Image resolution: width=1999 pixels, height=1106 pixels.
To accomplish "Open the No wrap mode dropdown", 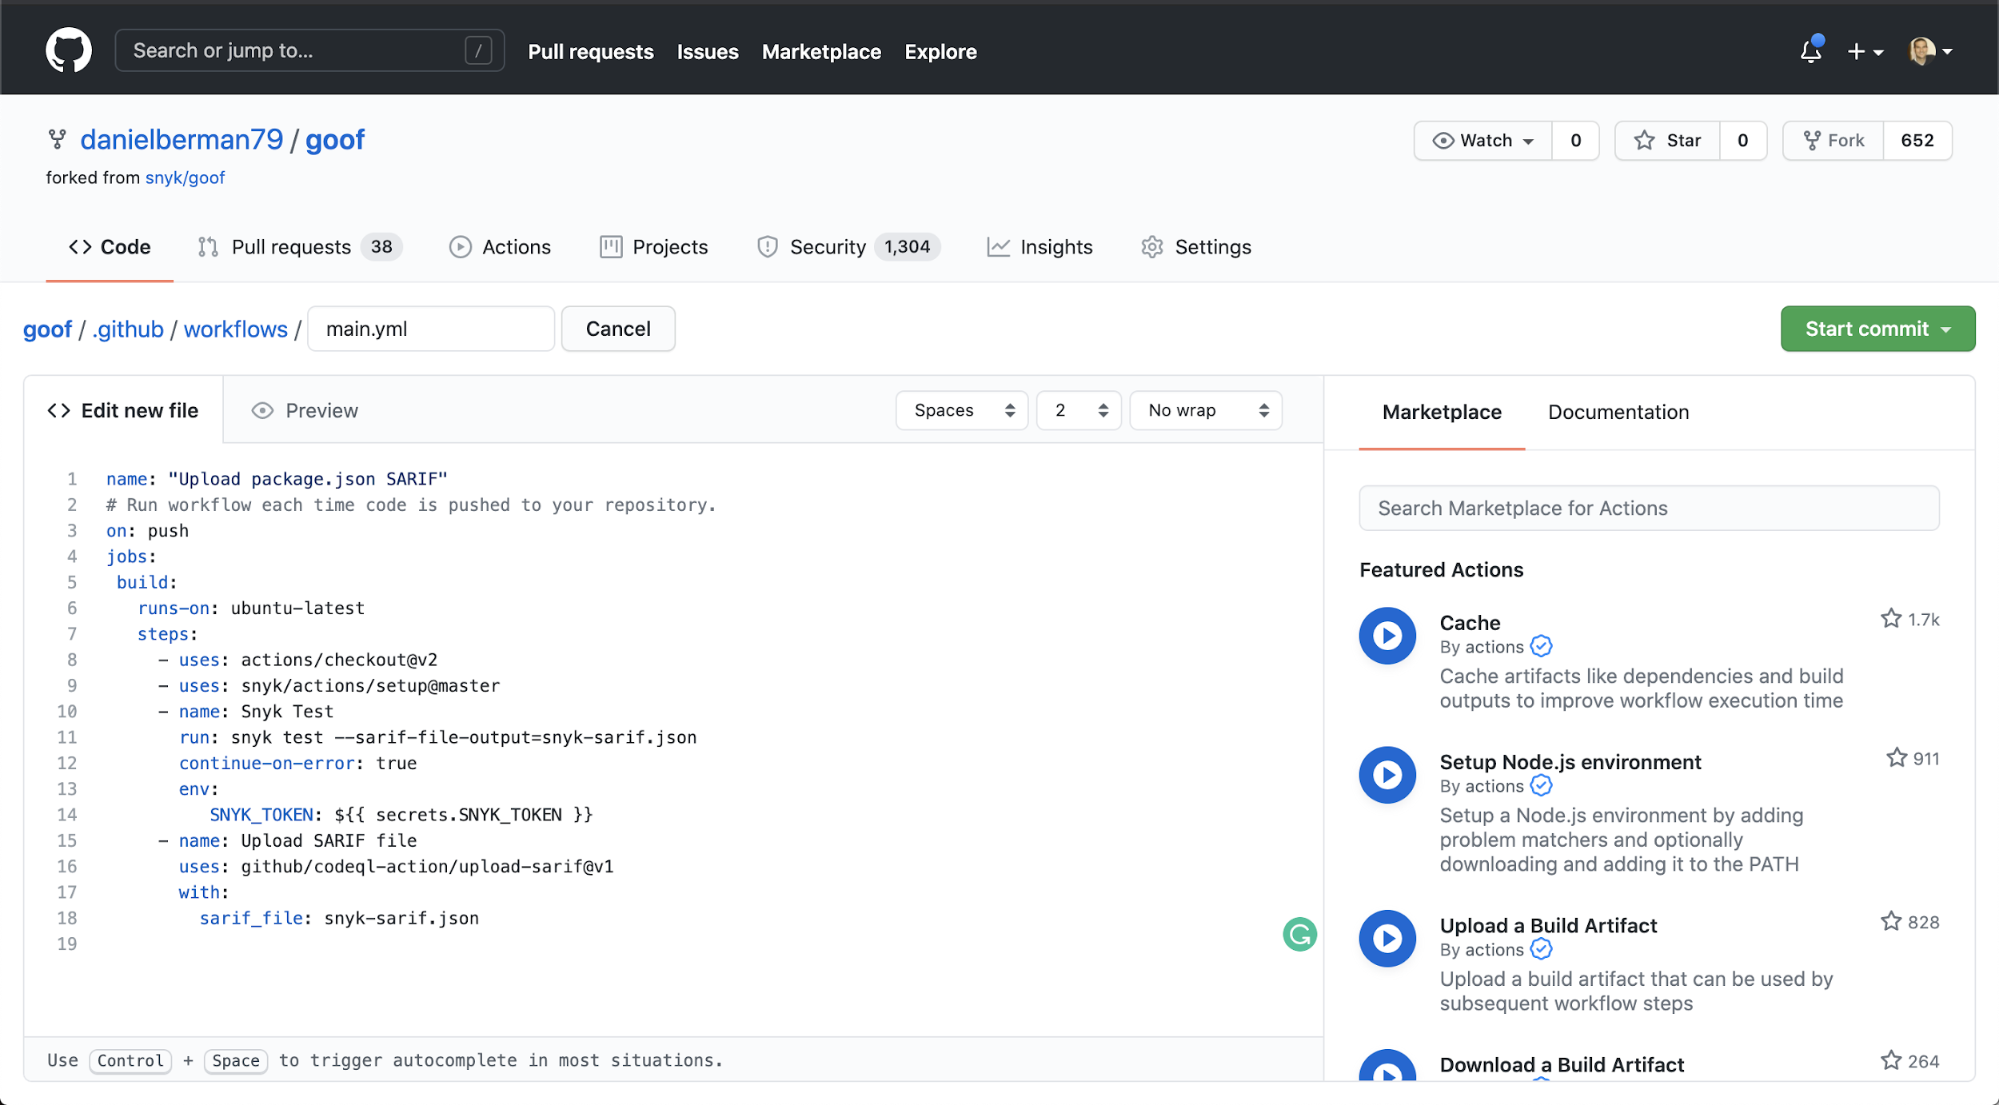I will pyautogui.click(x=1206, y=410).
